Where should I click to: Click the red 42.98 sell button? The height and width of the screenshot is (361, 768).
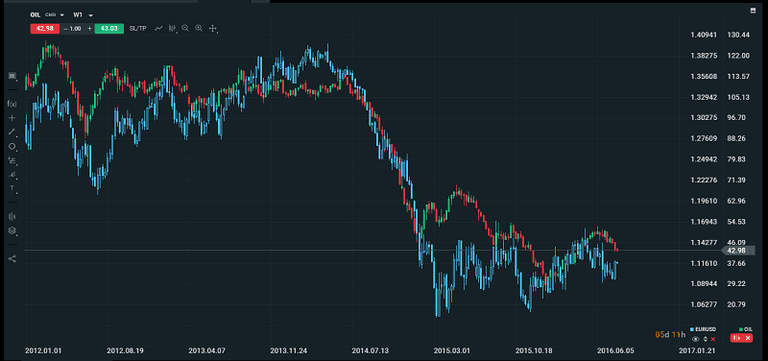coord(45,28)
